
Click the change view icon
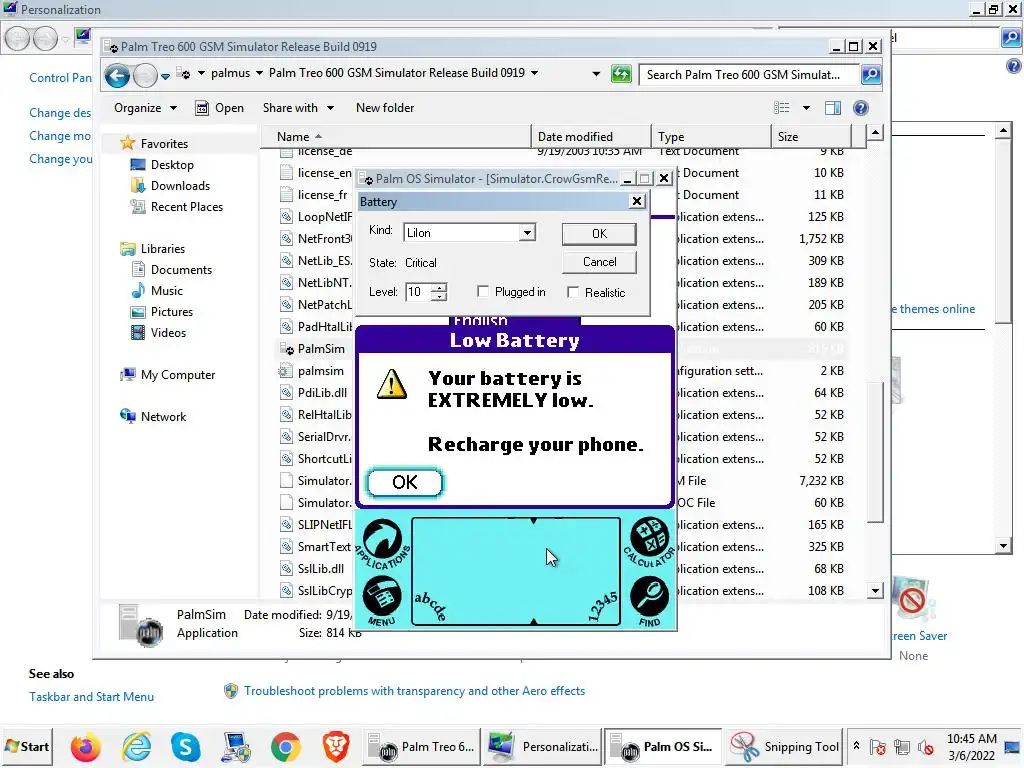[781, 108]
